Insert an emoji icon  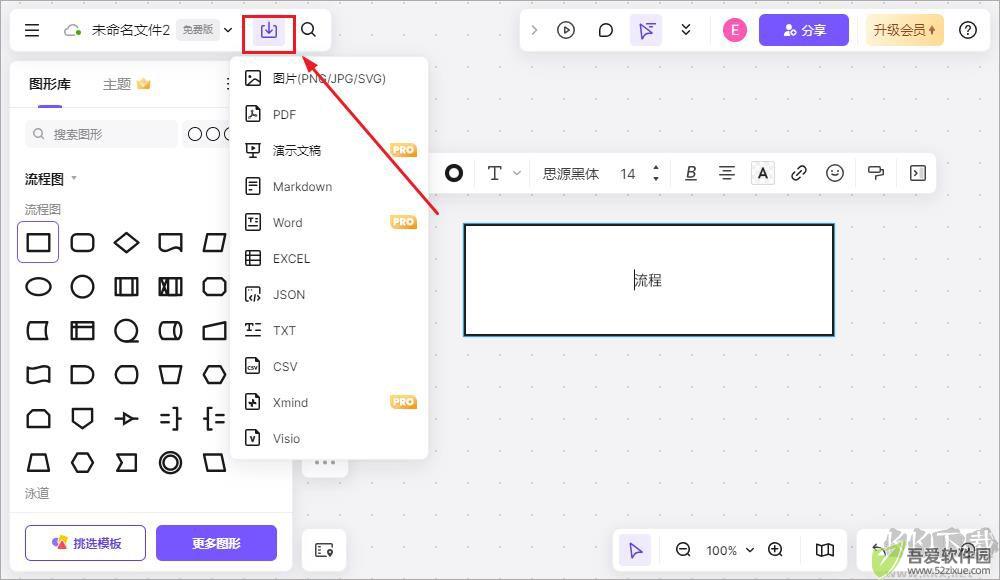tap(835, 173)
